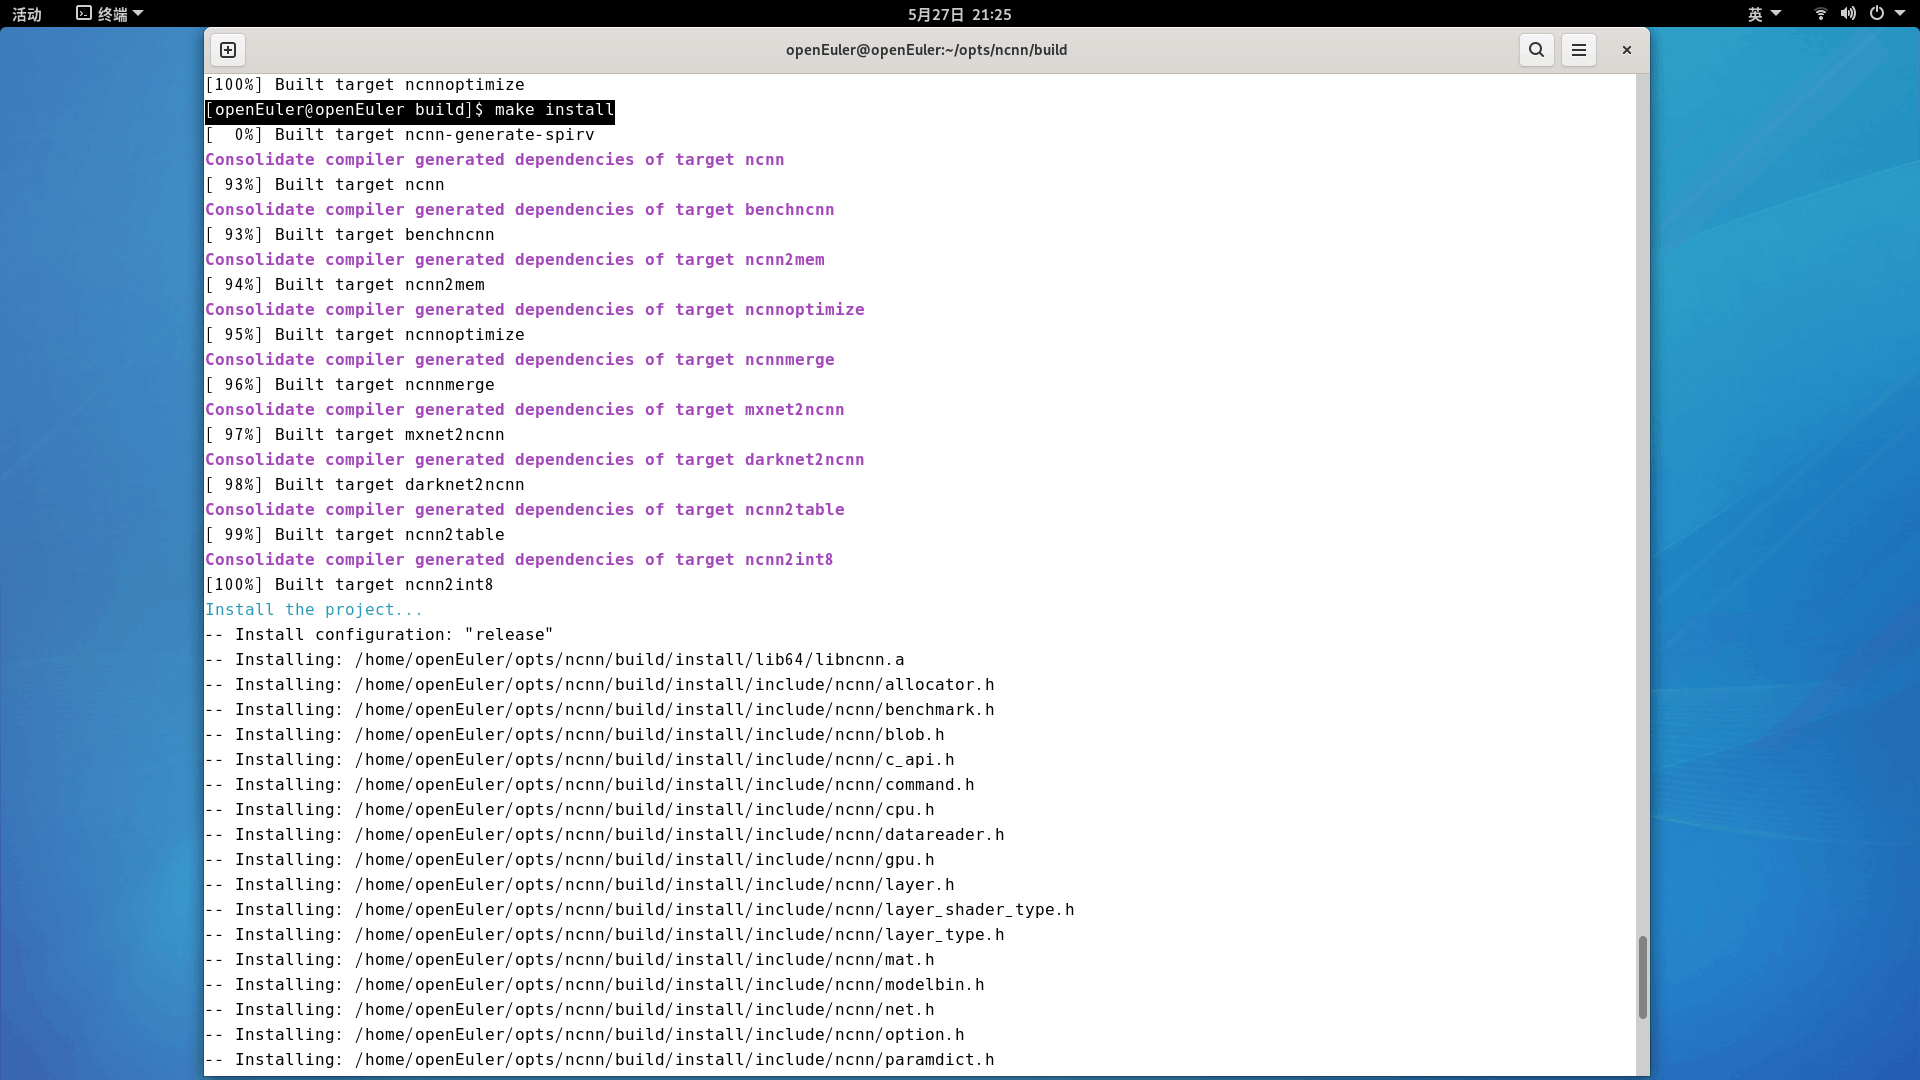Click the highlighted make install command line
Screen dimensions: 1920x1080
[x=410, y=110]
